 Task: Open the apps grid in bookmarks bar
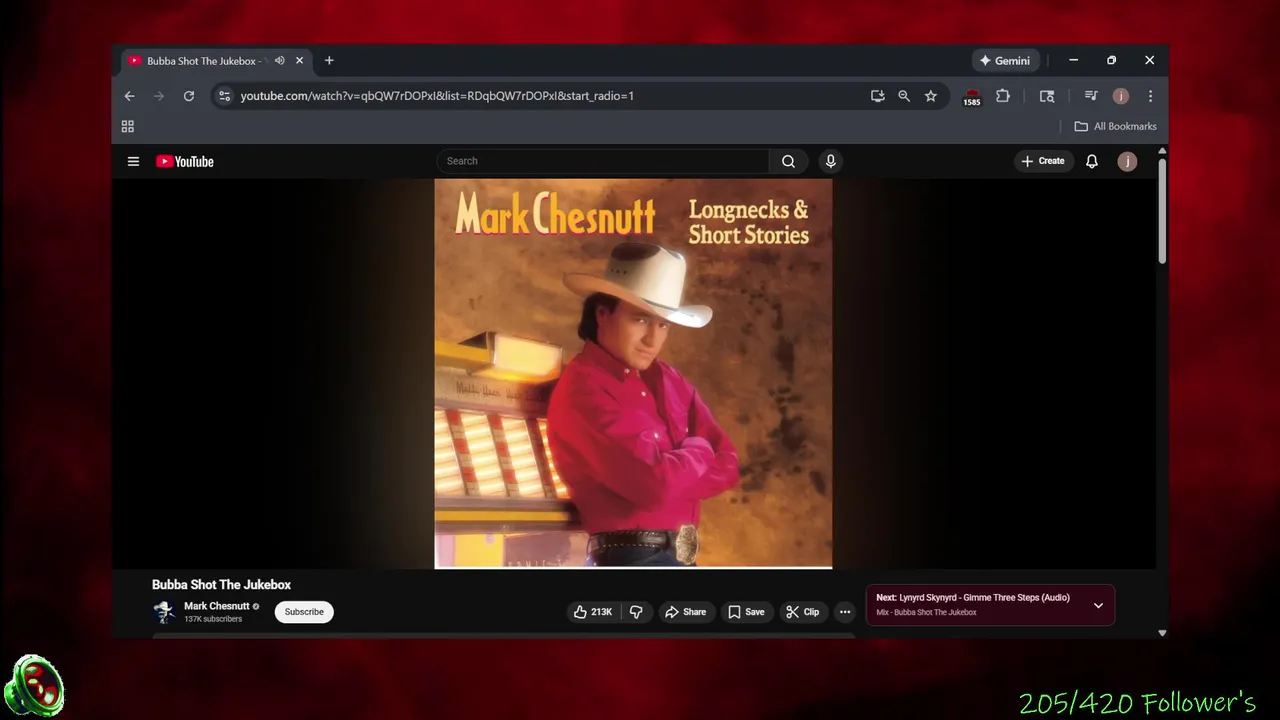pos(128,126)
